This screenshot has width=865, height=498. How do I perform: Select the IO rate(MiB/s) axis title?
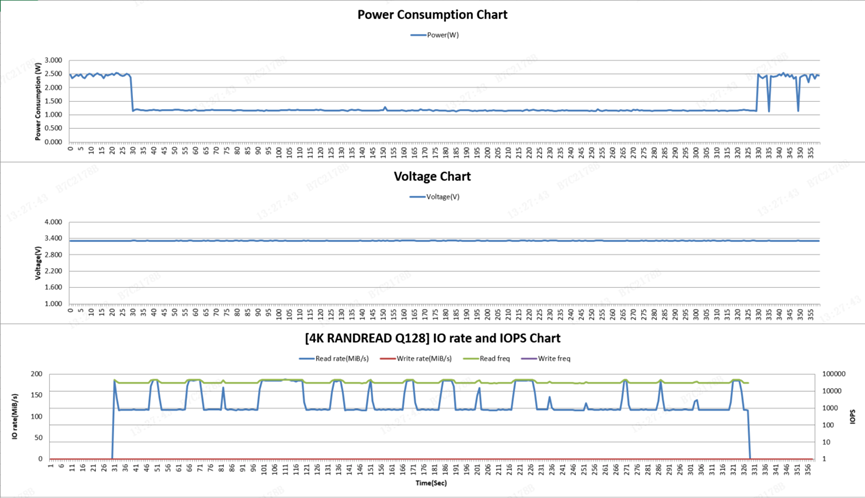(15, 416)
